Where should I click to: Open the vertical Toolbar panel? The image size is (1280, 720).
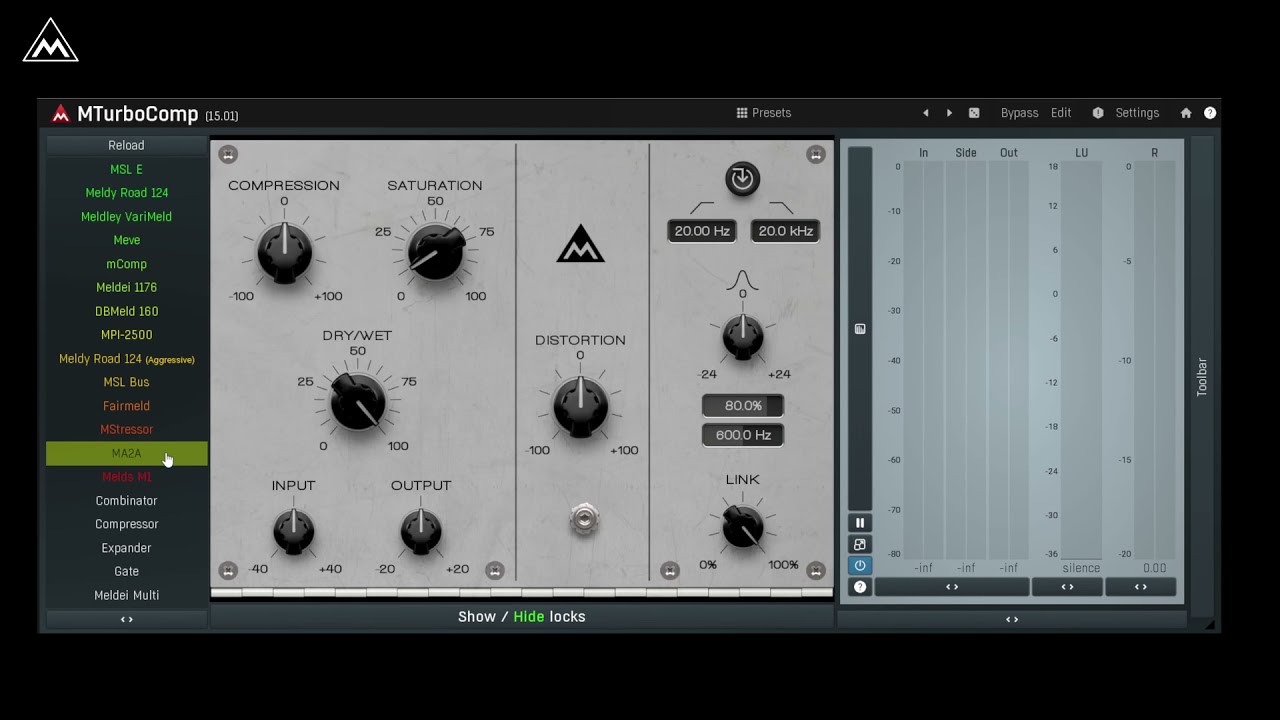click(x=1202, y=377)
